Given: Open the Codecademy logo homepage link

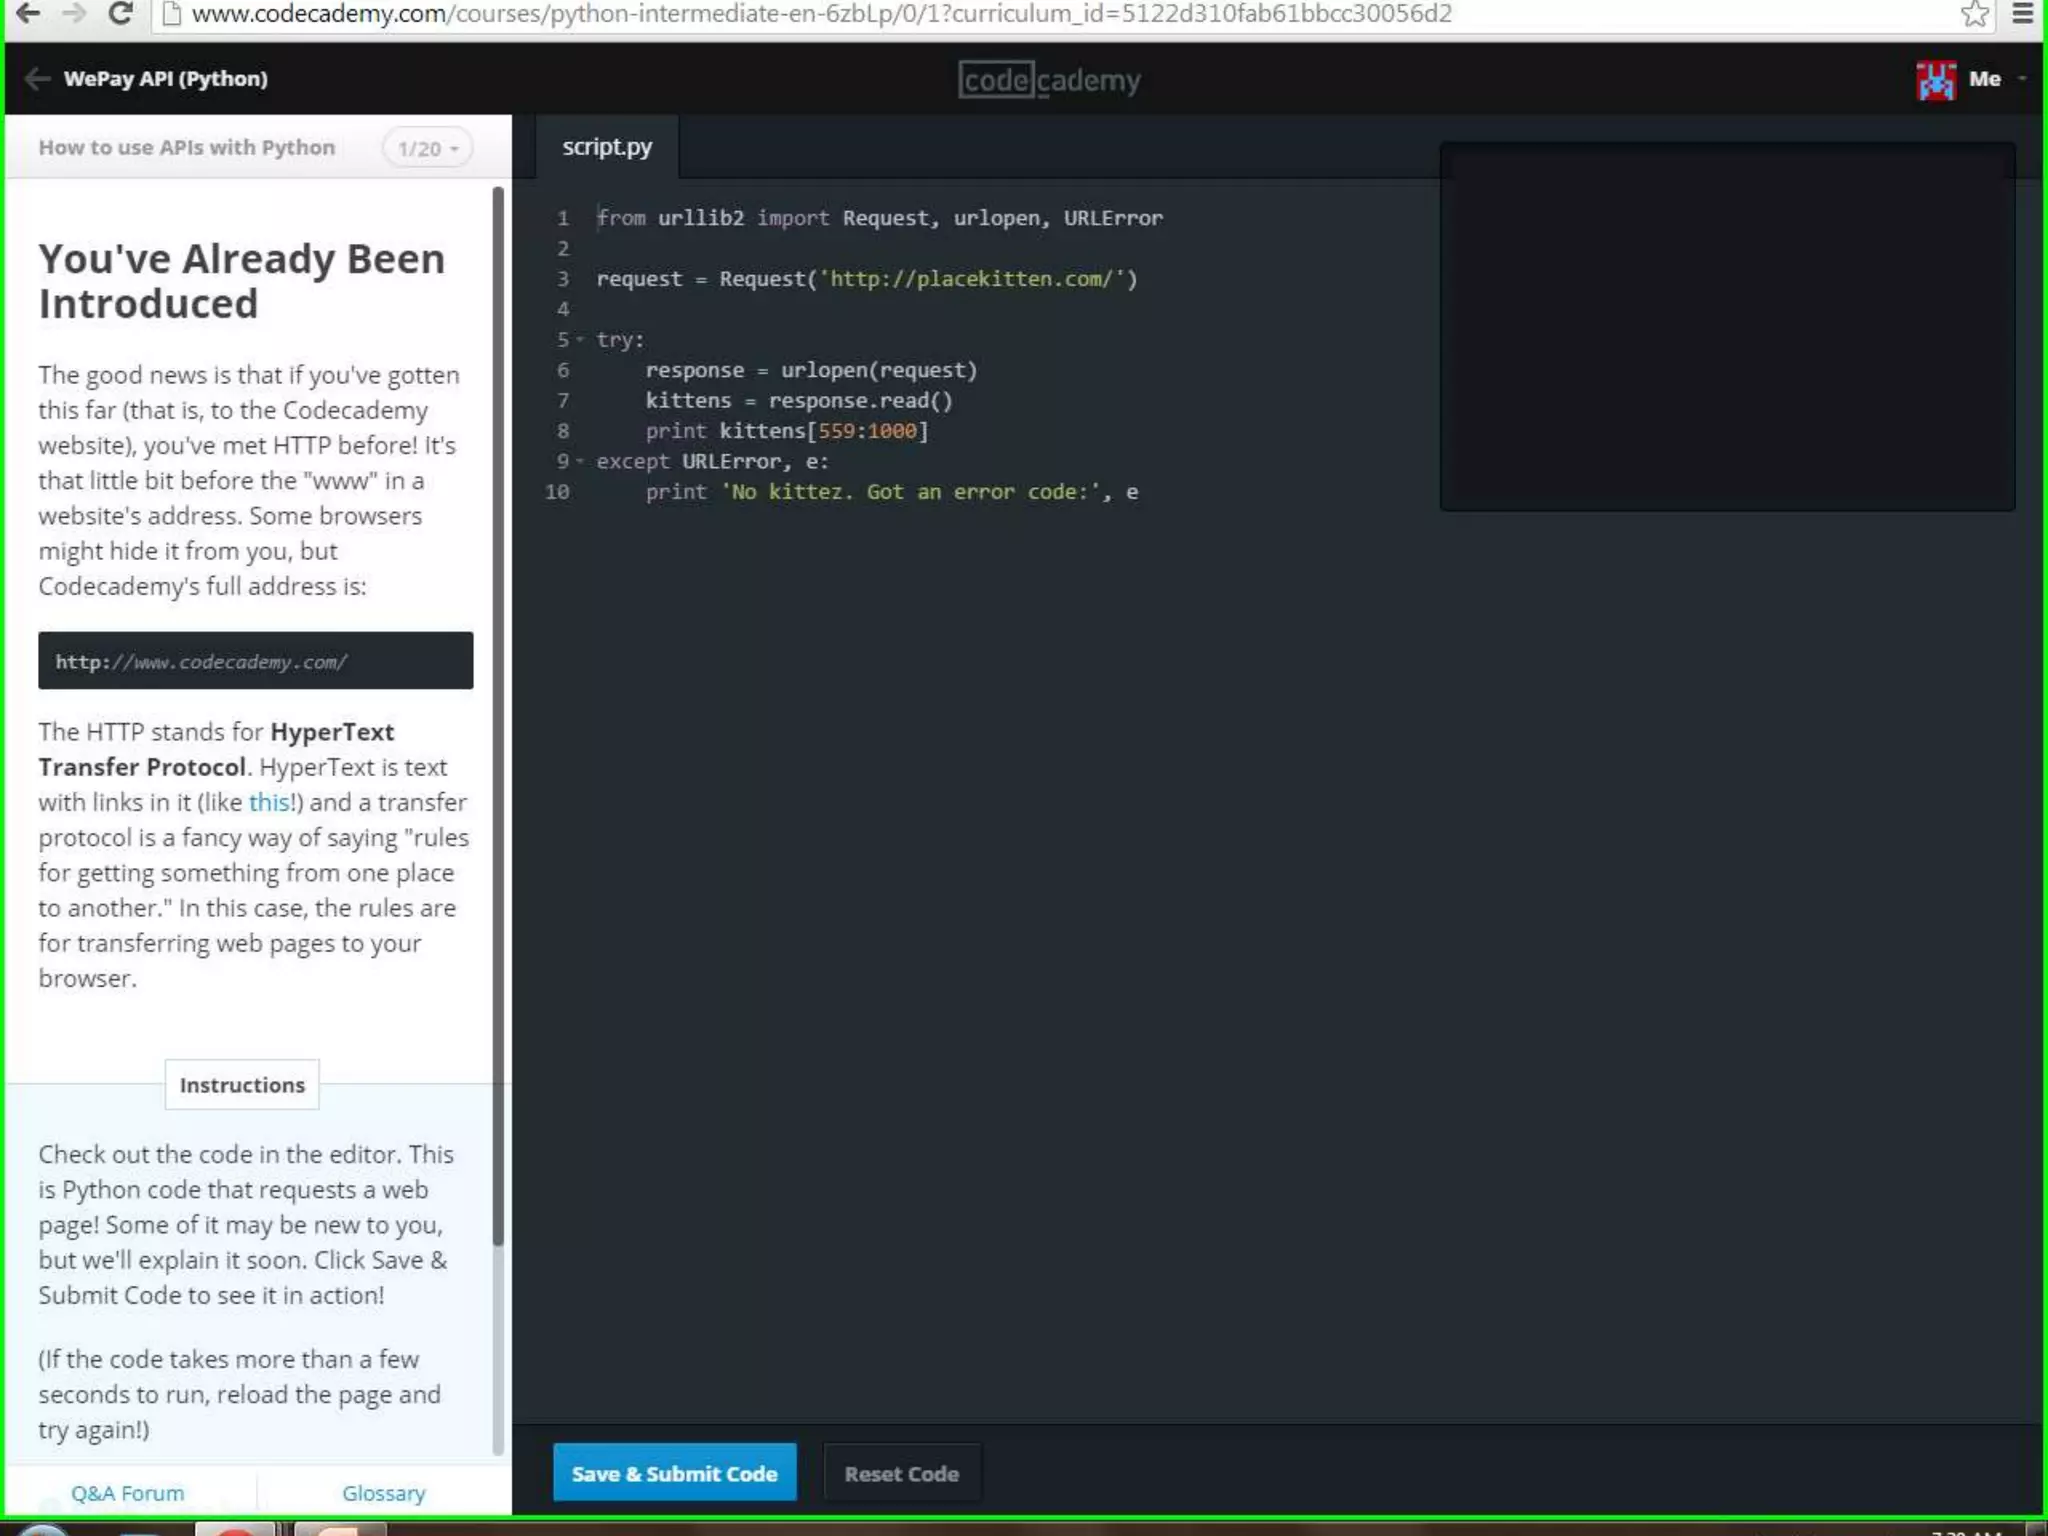Looking at the screenshot, I should 1049,80.
